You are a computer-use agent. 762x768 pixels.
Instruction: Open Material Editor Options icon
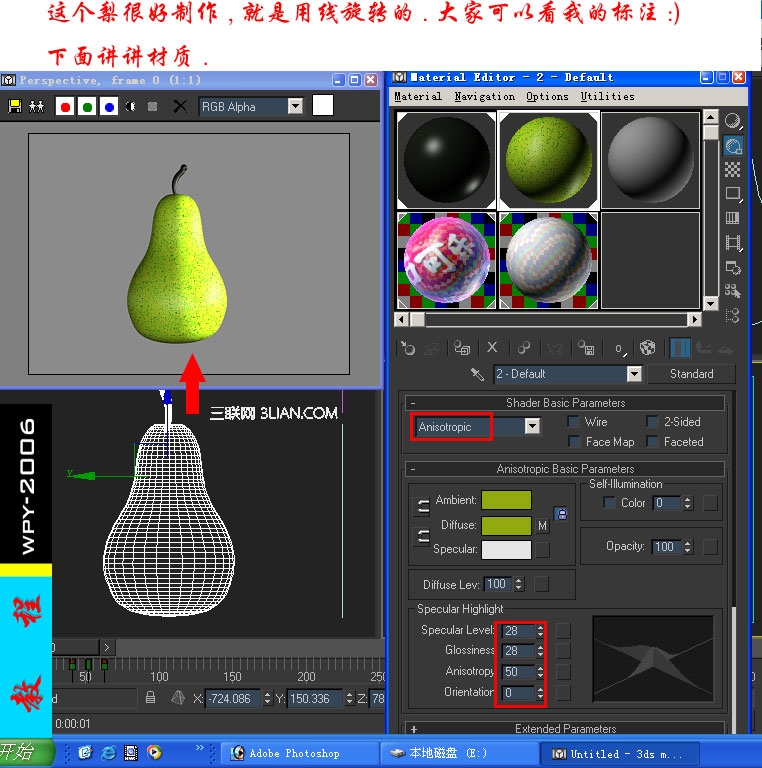pos(733,267)
